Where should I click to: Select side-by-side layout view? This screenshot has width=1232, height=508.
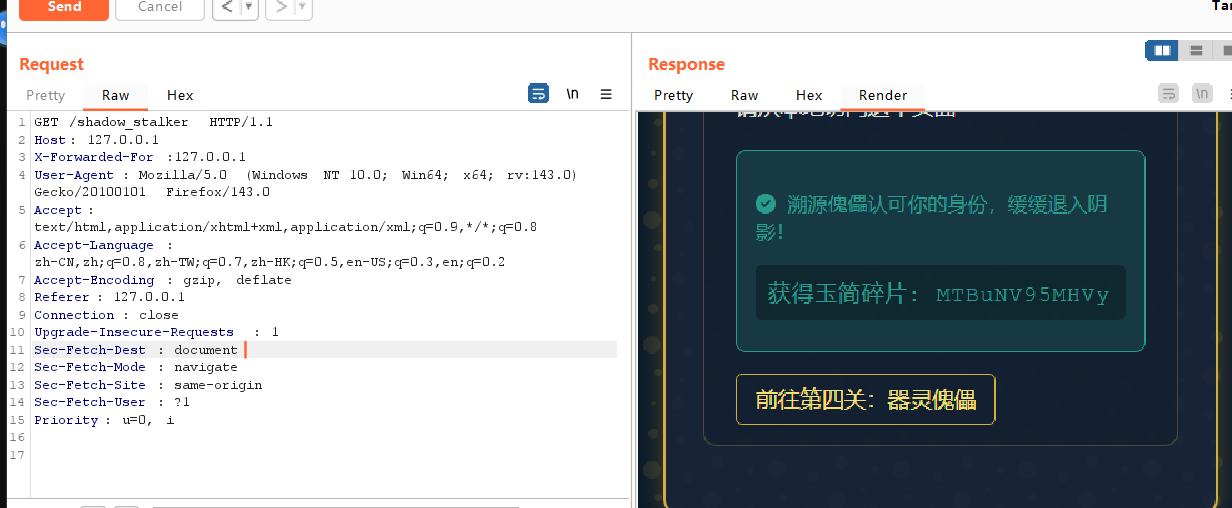click(x=1161, y=50)
